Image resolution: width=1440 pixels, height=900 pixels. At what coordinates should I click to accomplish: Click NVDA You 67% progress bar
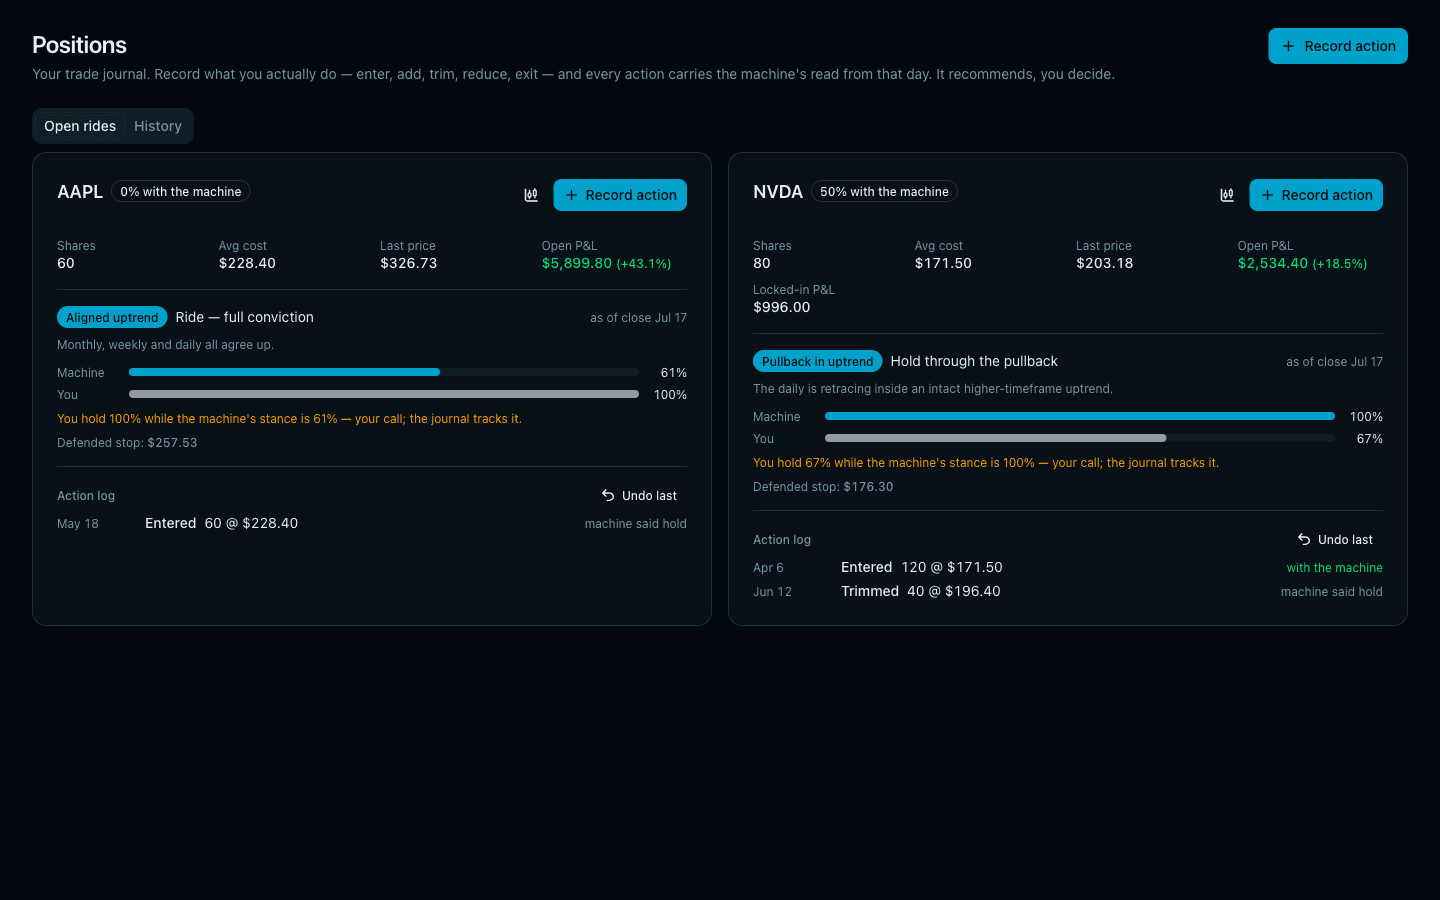1080,438
